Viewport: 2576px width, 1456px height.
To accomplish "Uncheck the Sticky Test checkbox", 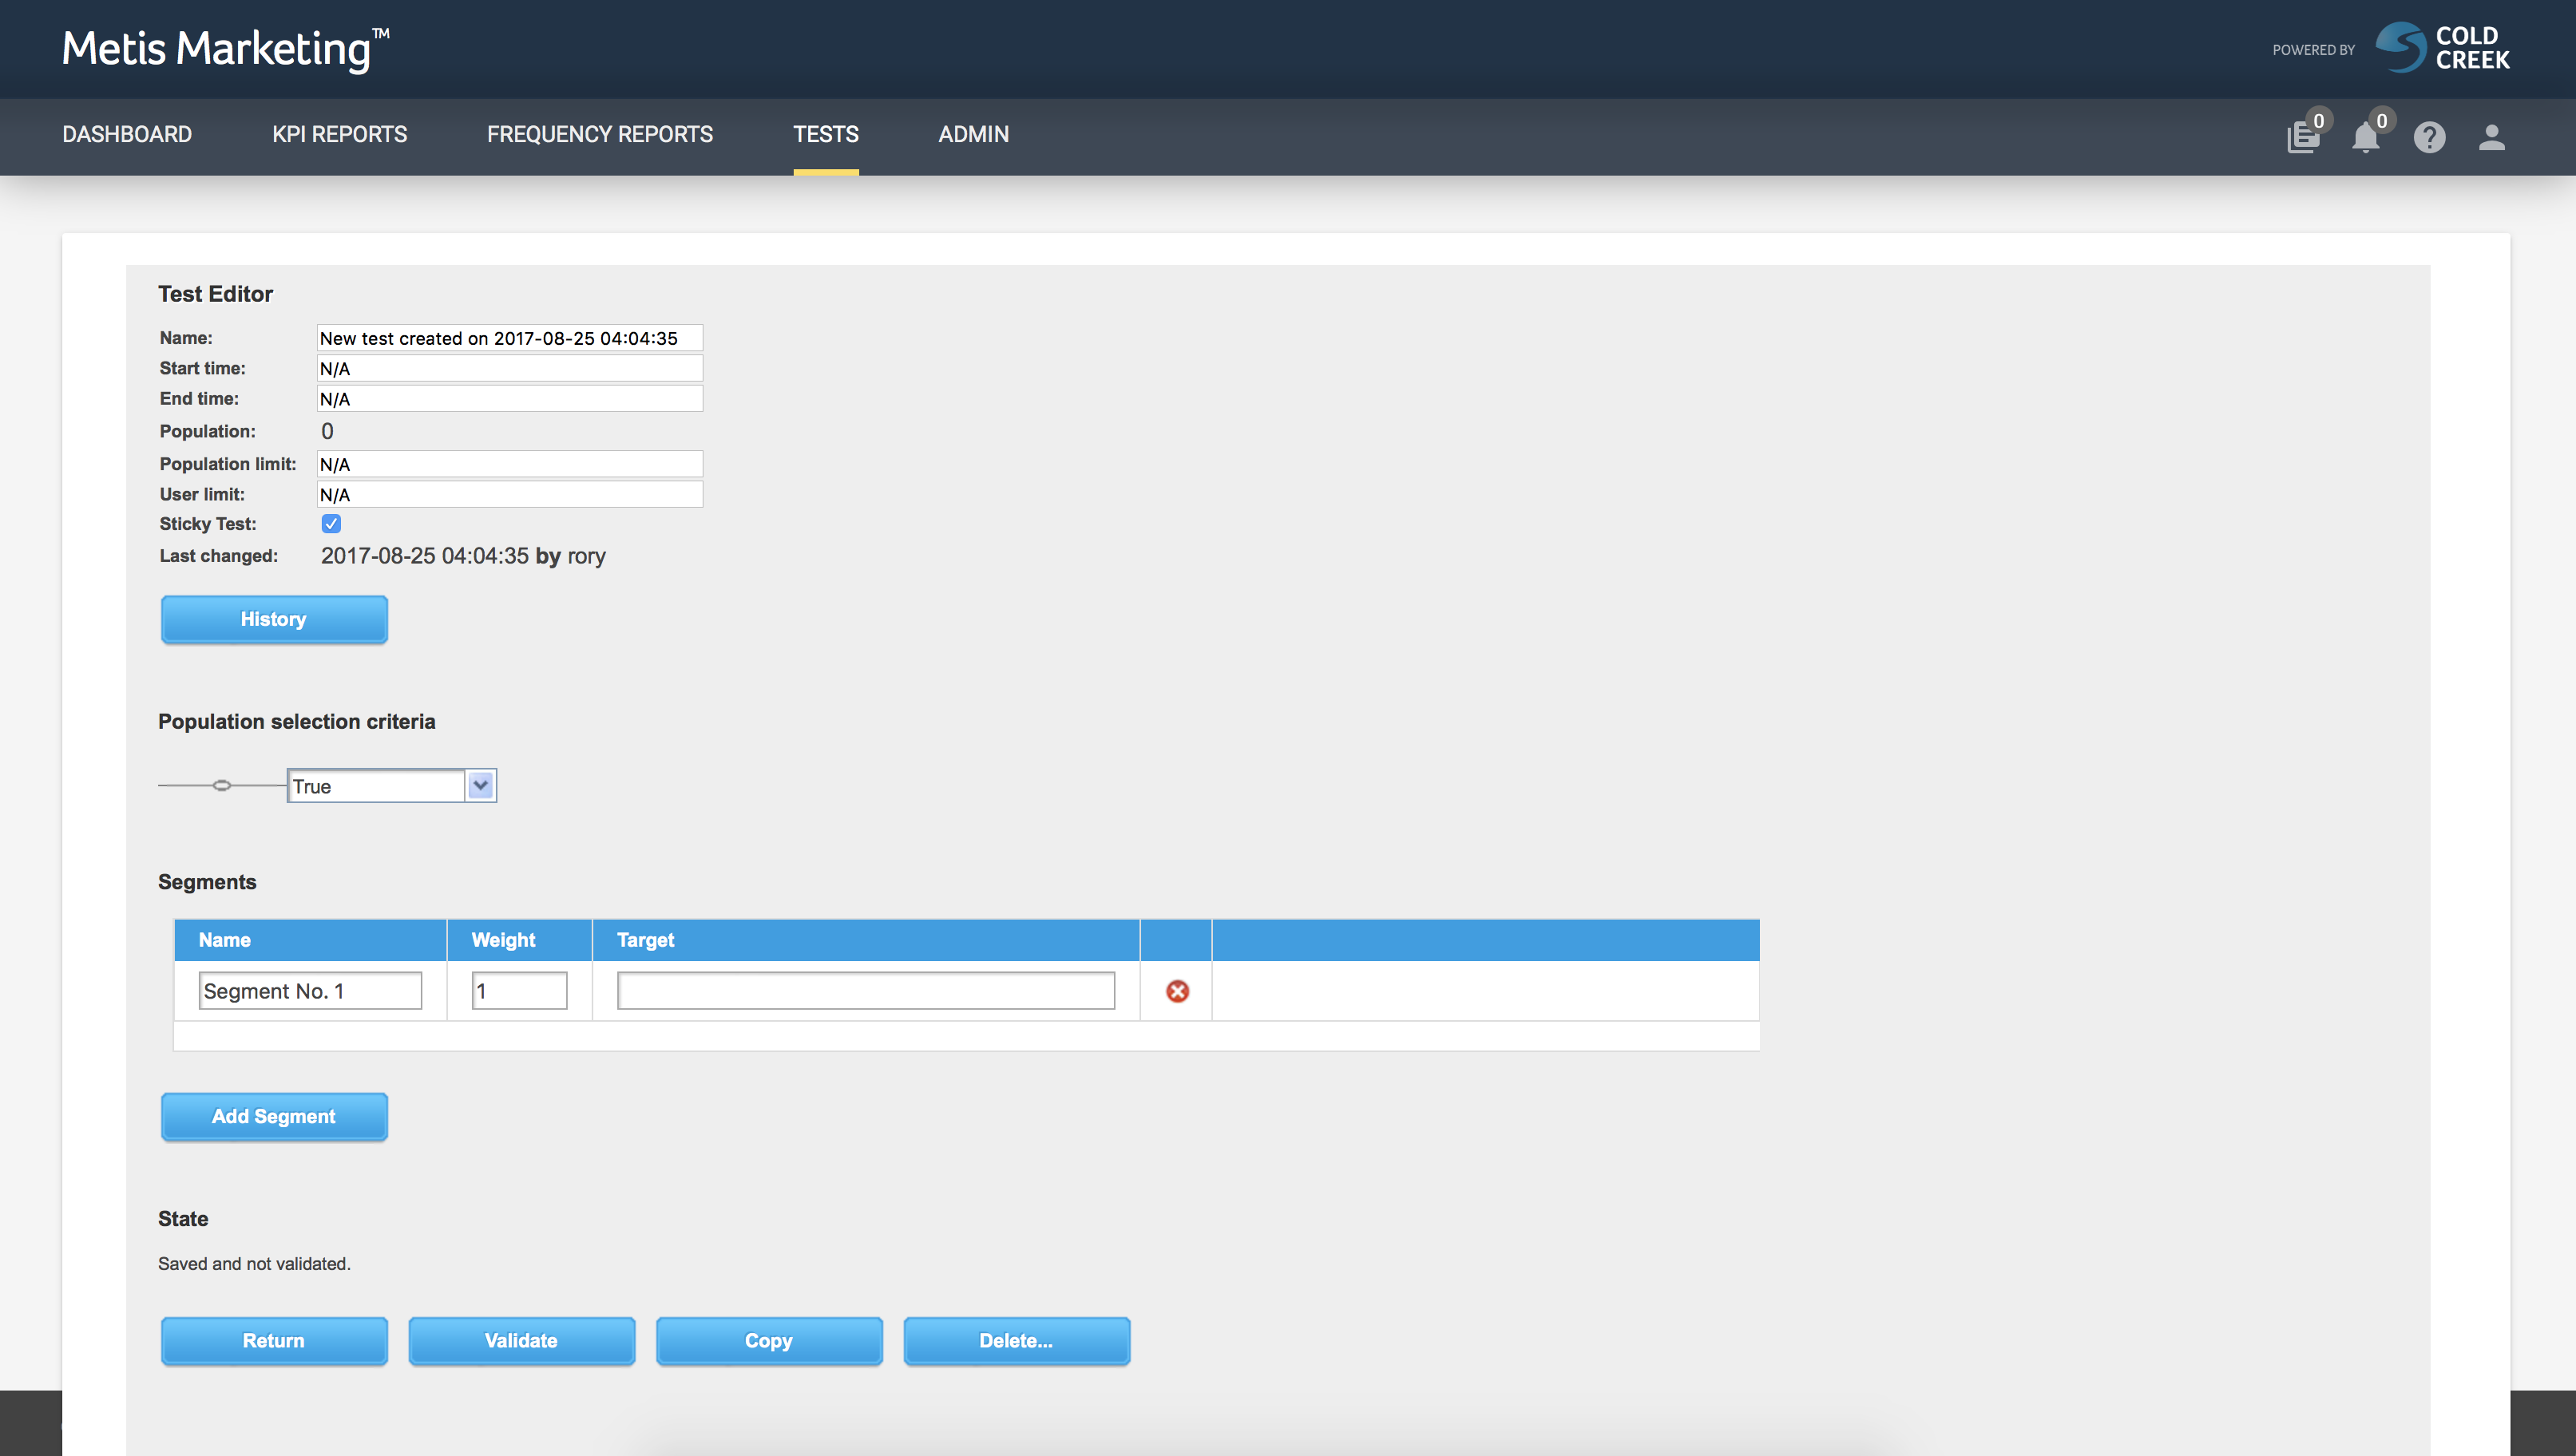I will point(331,523).
